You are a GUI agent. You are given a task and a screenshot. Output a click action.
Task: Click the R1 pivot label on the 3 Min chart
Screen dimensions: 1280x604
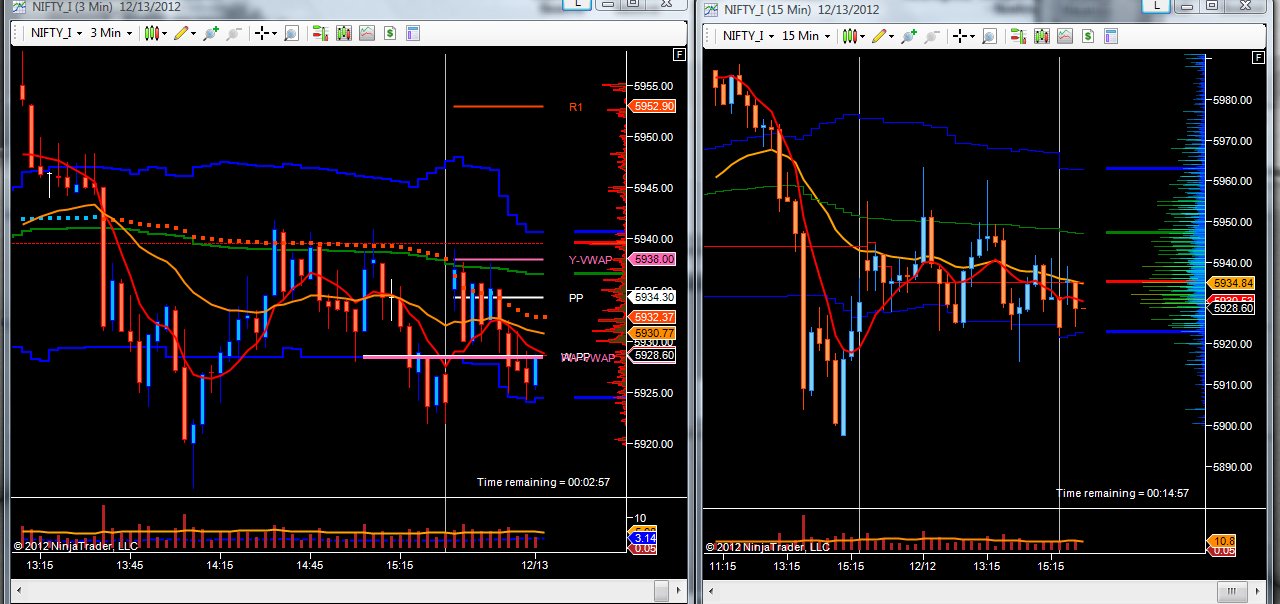(x=576, y=107)
